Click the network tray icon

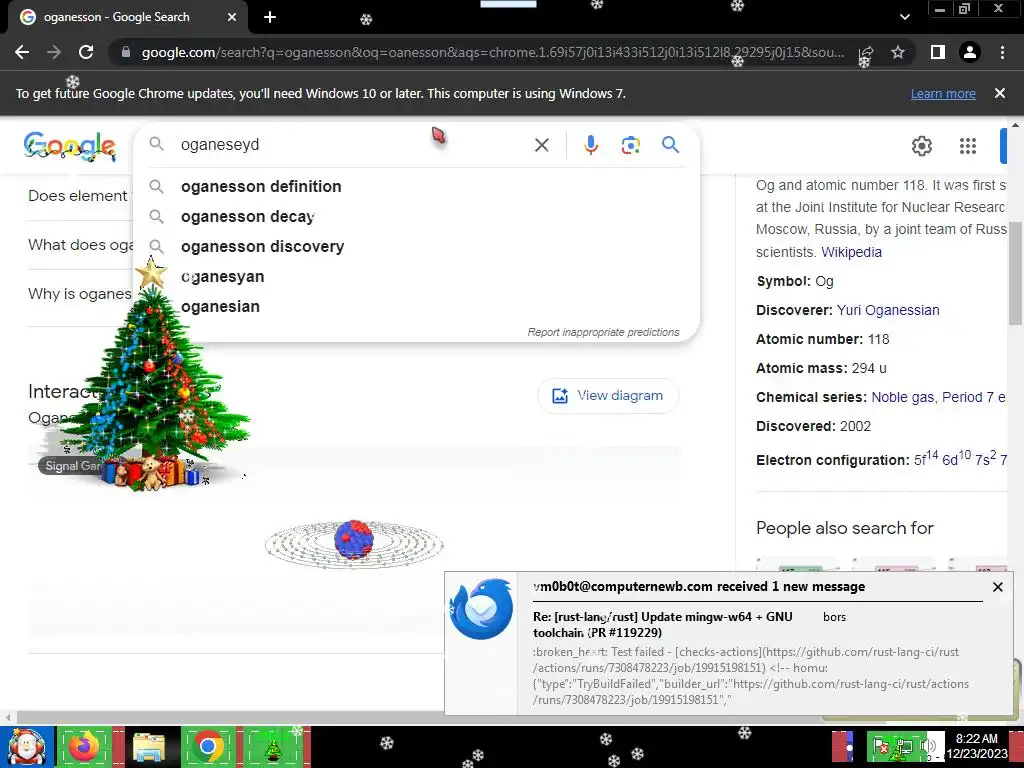(904, 745)
